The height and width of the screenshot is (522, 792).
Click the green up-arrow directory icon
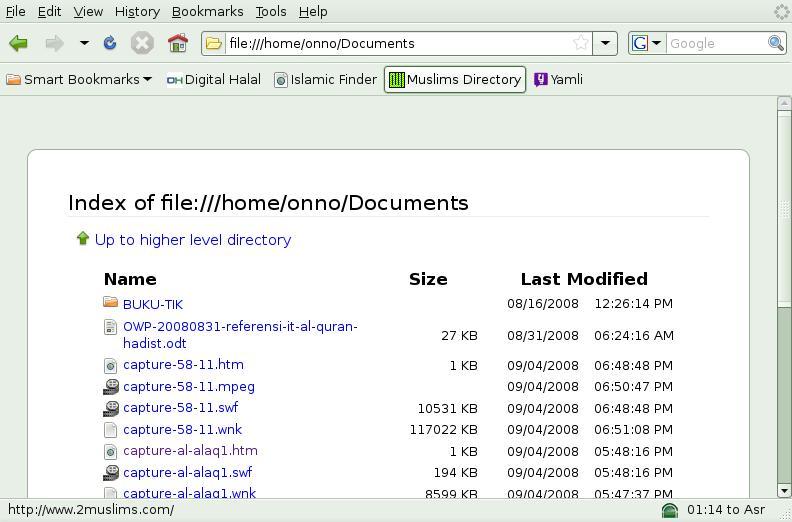pos(83,239)
